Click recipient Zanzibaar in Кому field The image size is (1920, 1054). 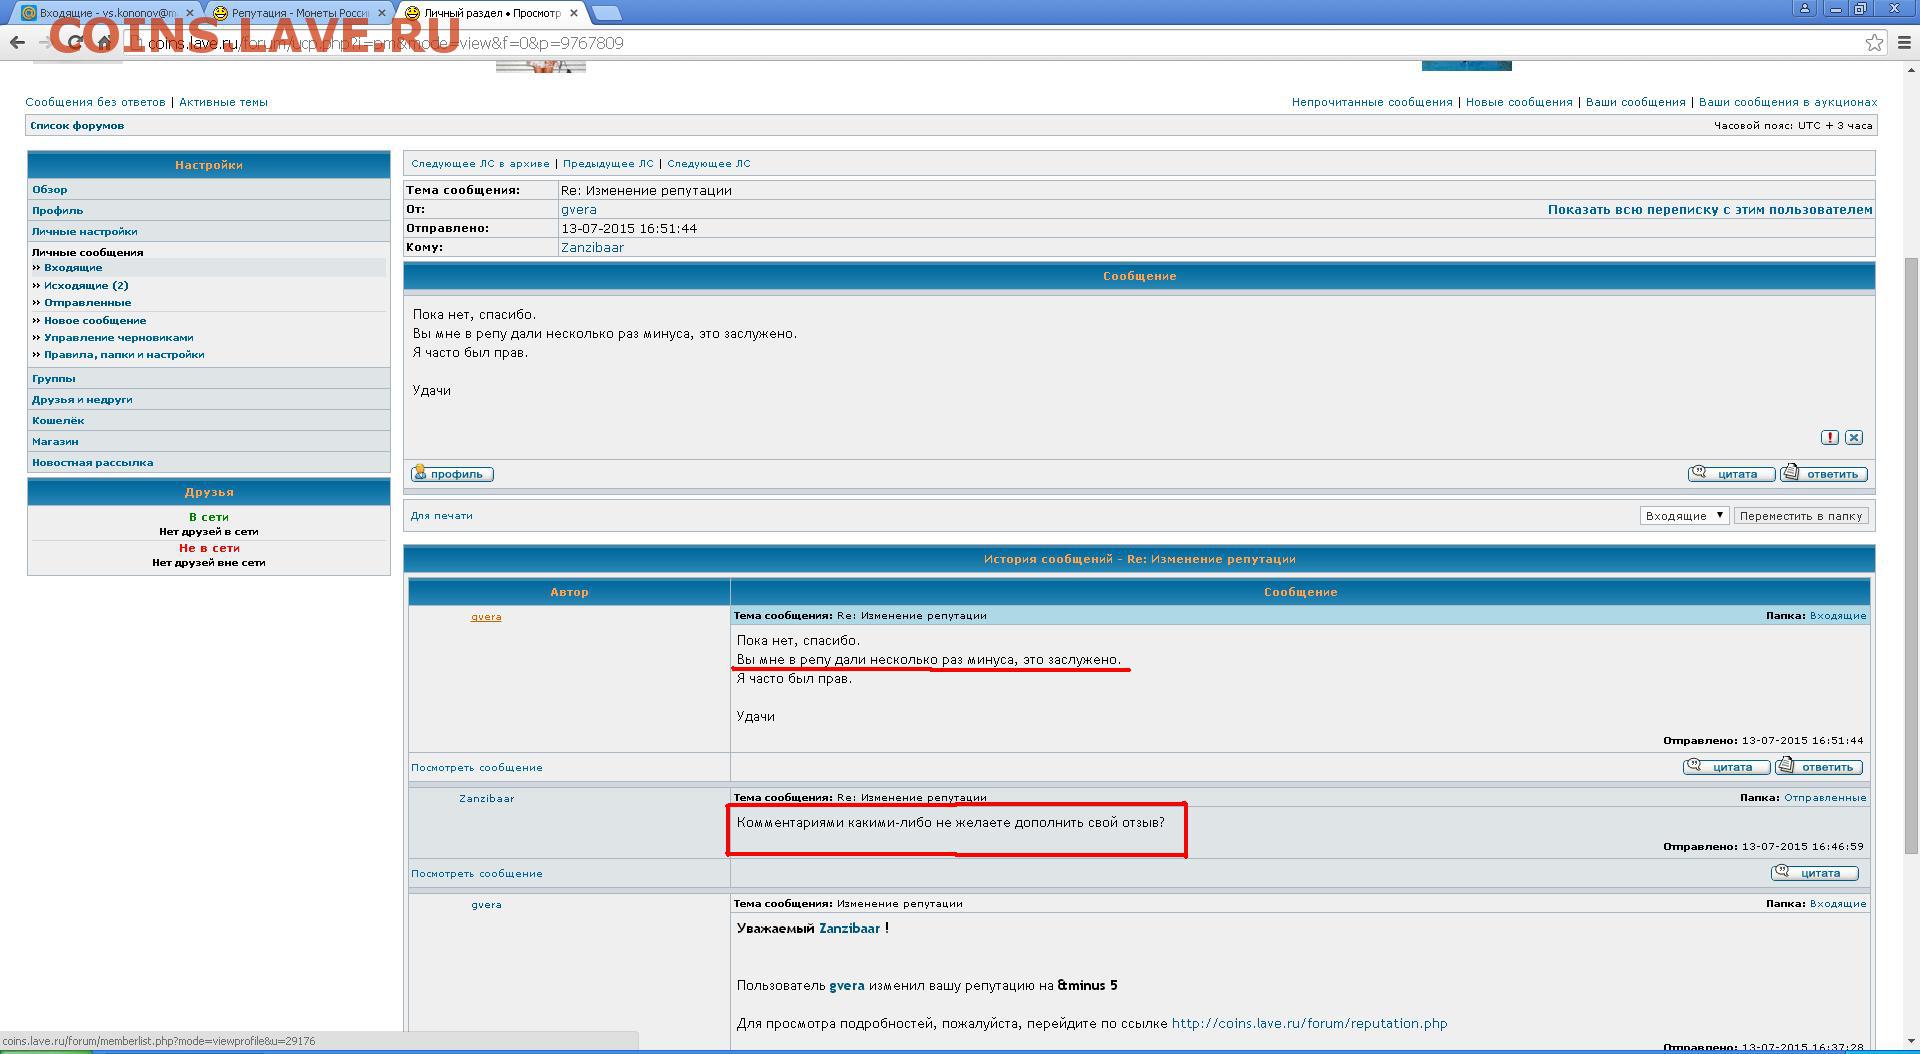coord(592,248)
